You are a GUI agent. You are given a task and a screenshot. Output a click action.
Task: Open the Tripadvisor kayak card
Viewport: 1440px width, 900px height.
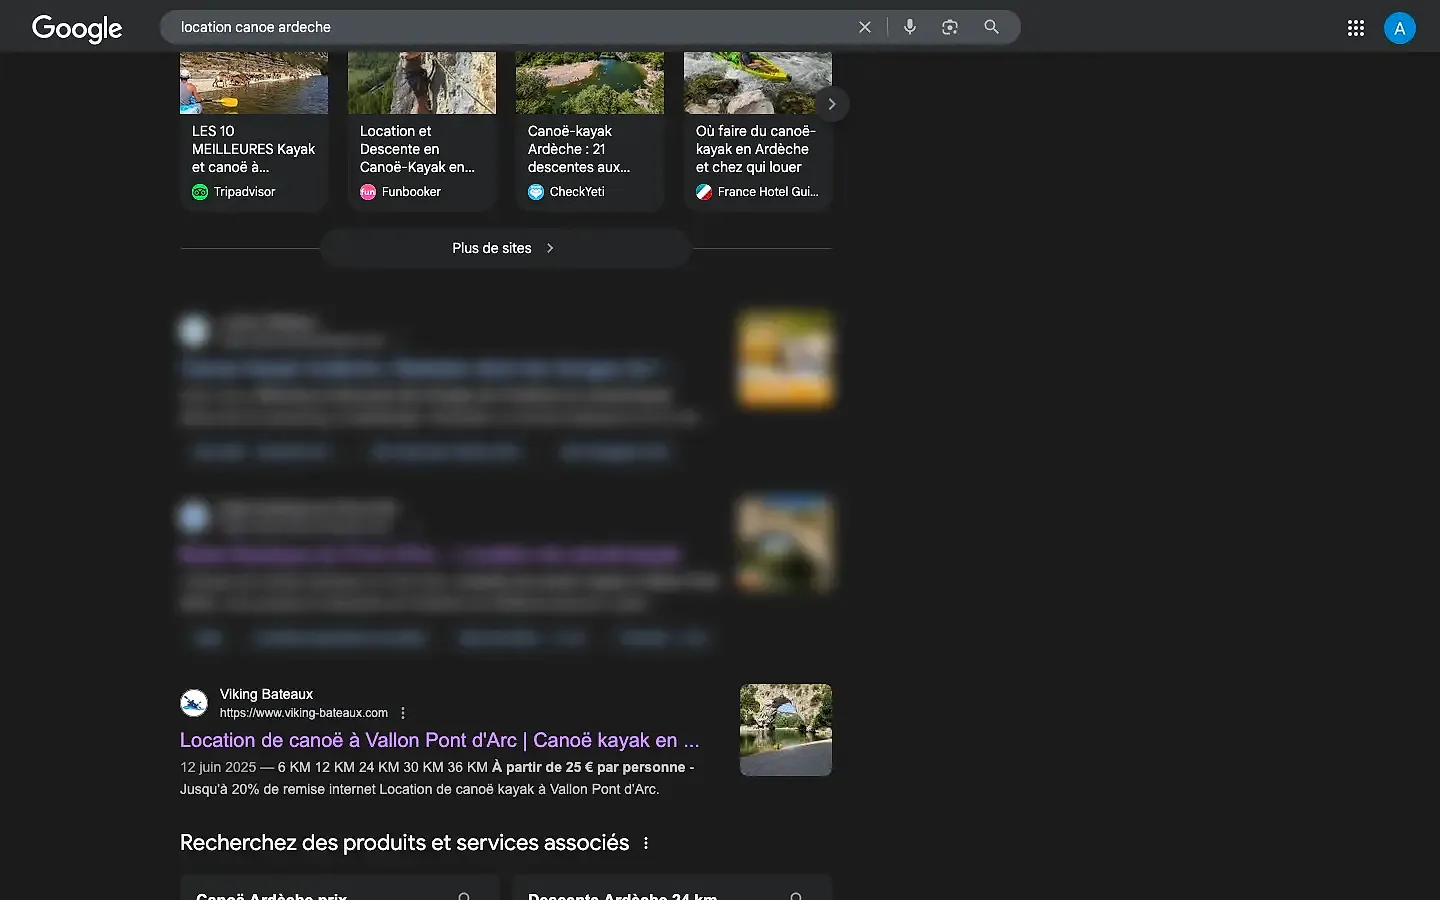tap(254, 131)
